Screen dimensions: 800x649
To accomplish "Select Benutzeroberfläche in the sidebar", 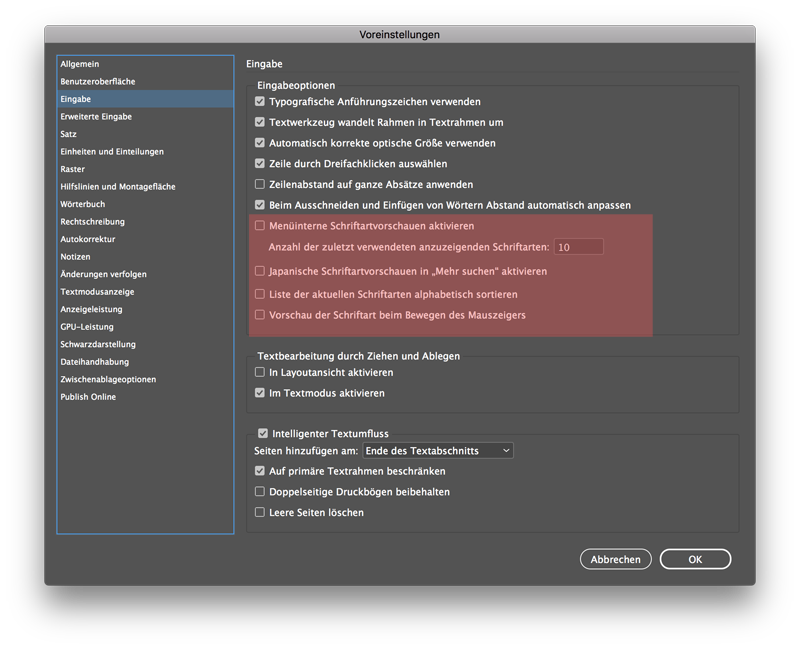I will coord(145,82).
